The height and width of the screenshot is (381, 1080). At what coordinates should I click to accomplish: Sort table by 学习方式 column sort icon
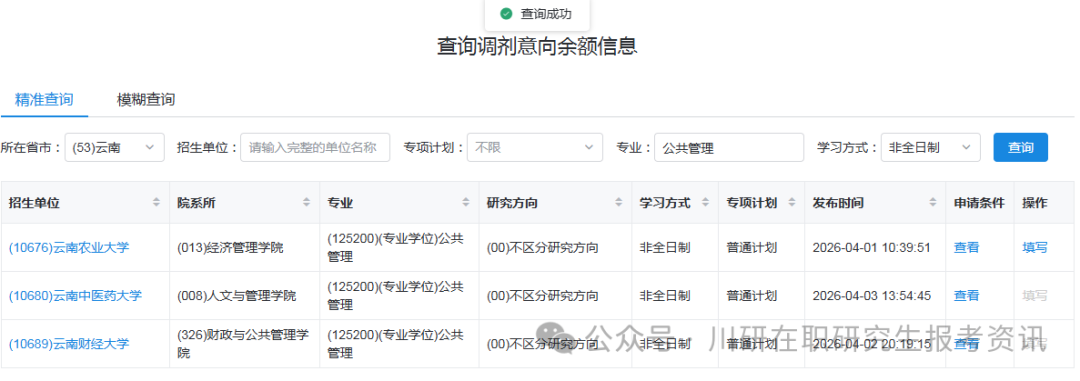click(705, 203)
